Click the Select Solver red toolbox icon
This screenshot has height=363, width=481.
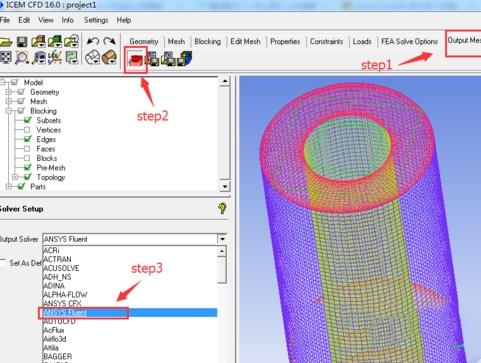tap(136, 60)
